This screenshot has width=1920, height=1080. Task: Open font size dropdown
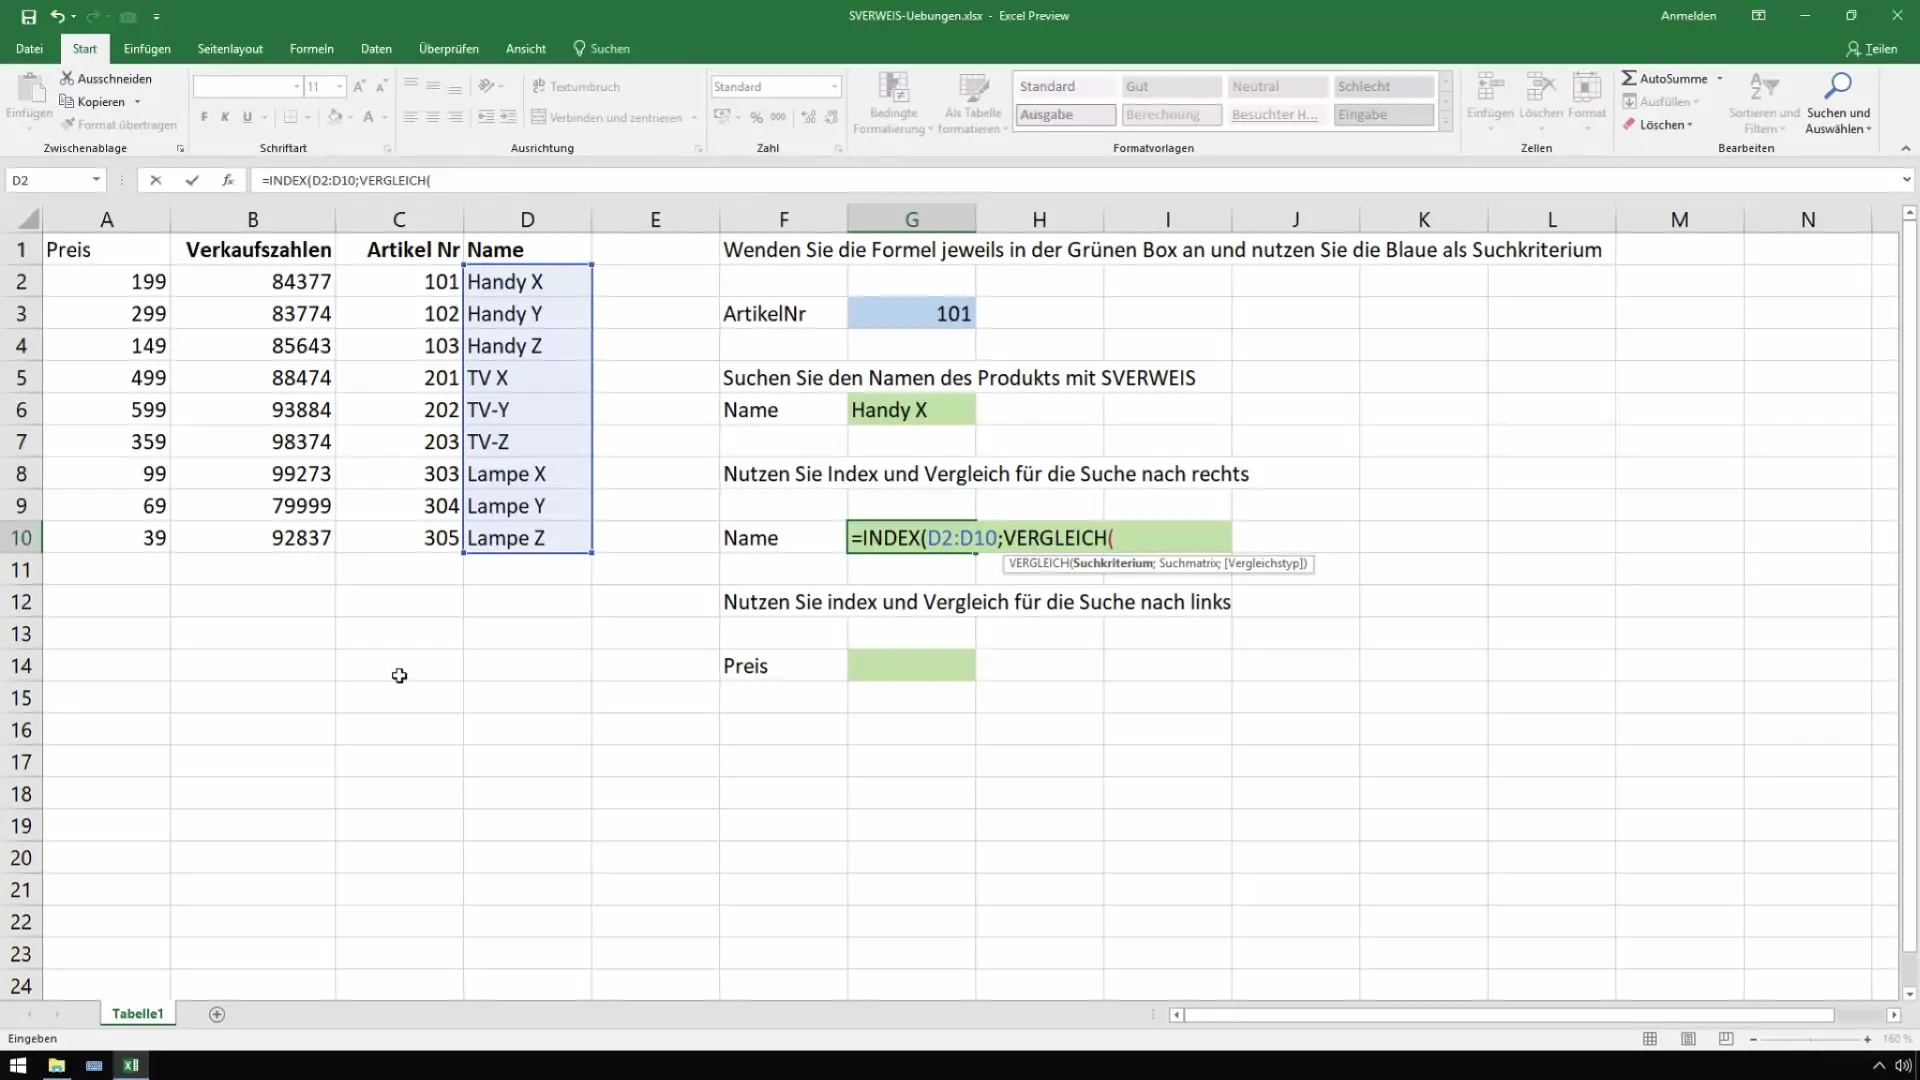tap(339, 87)
